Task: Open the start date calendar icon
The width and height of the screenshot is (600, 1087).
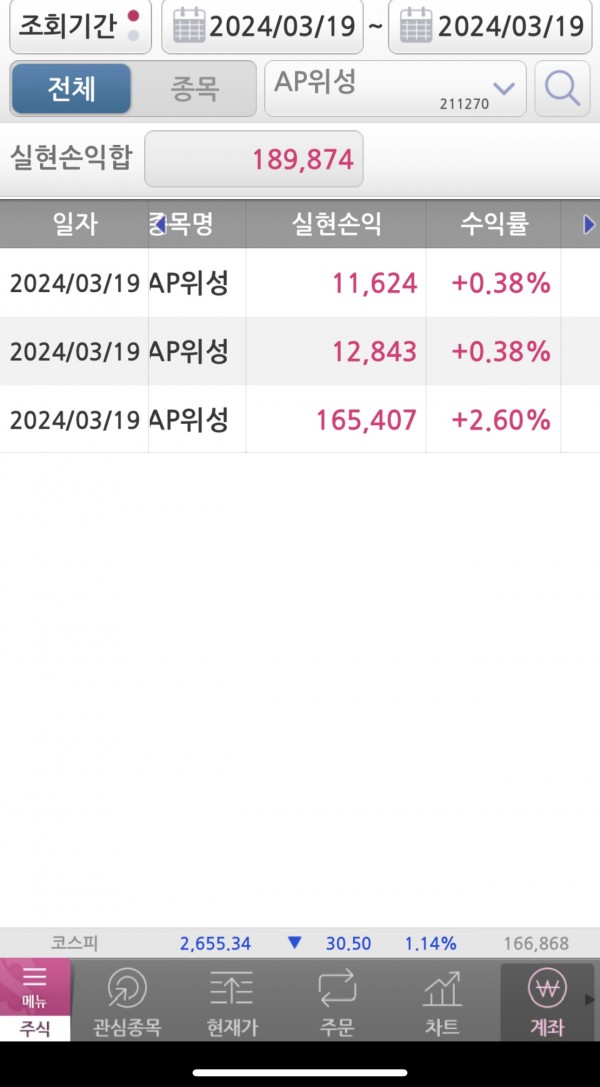Action: (188, 27)
